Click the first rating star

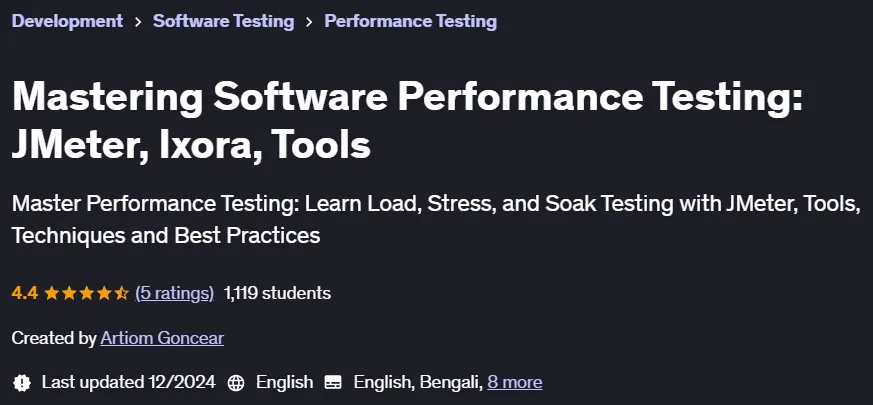(52, 293)
